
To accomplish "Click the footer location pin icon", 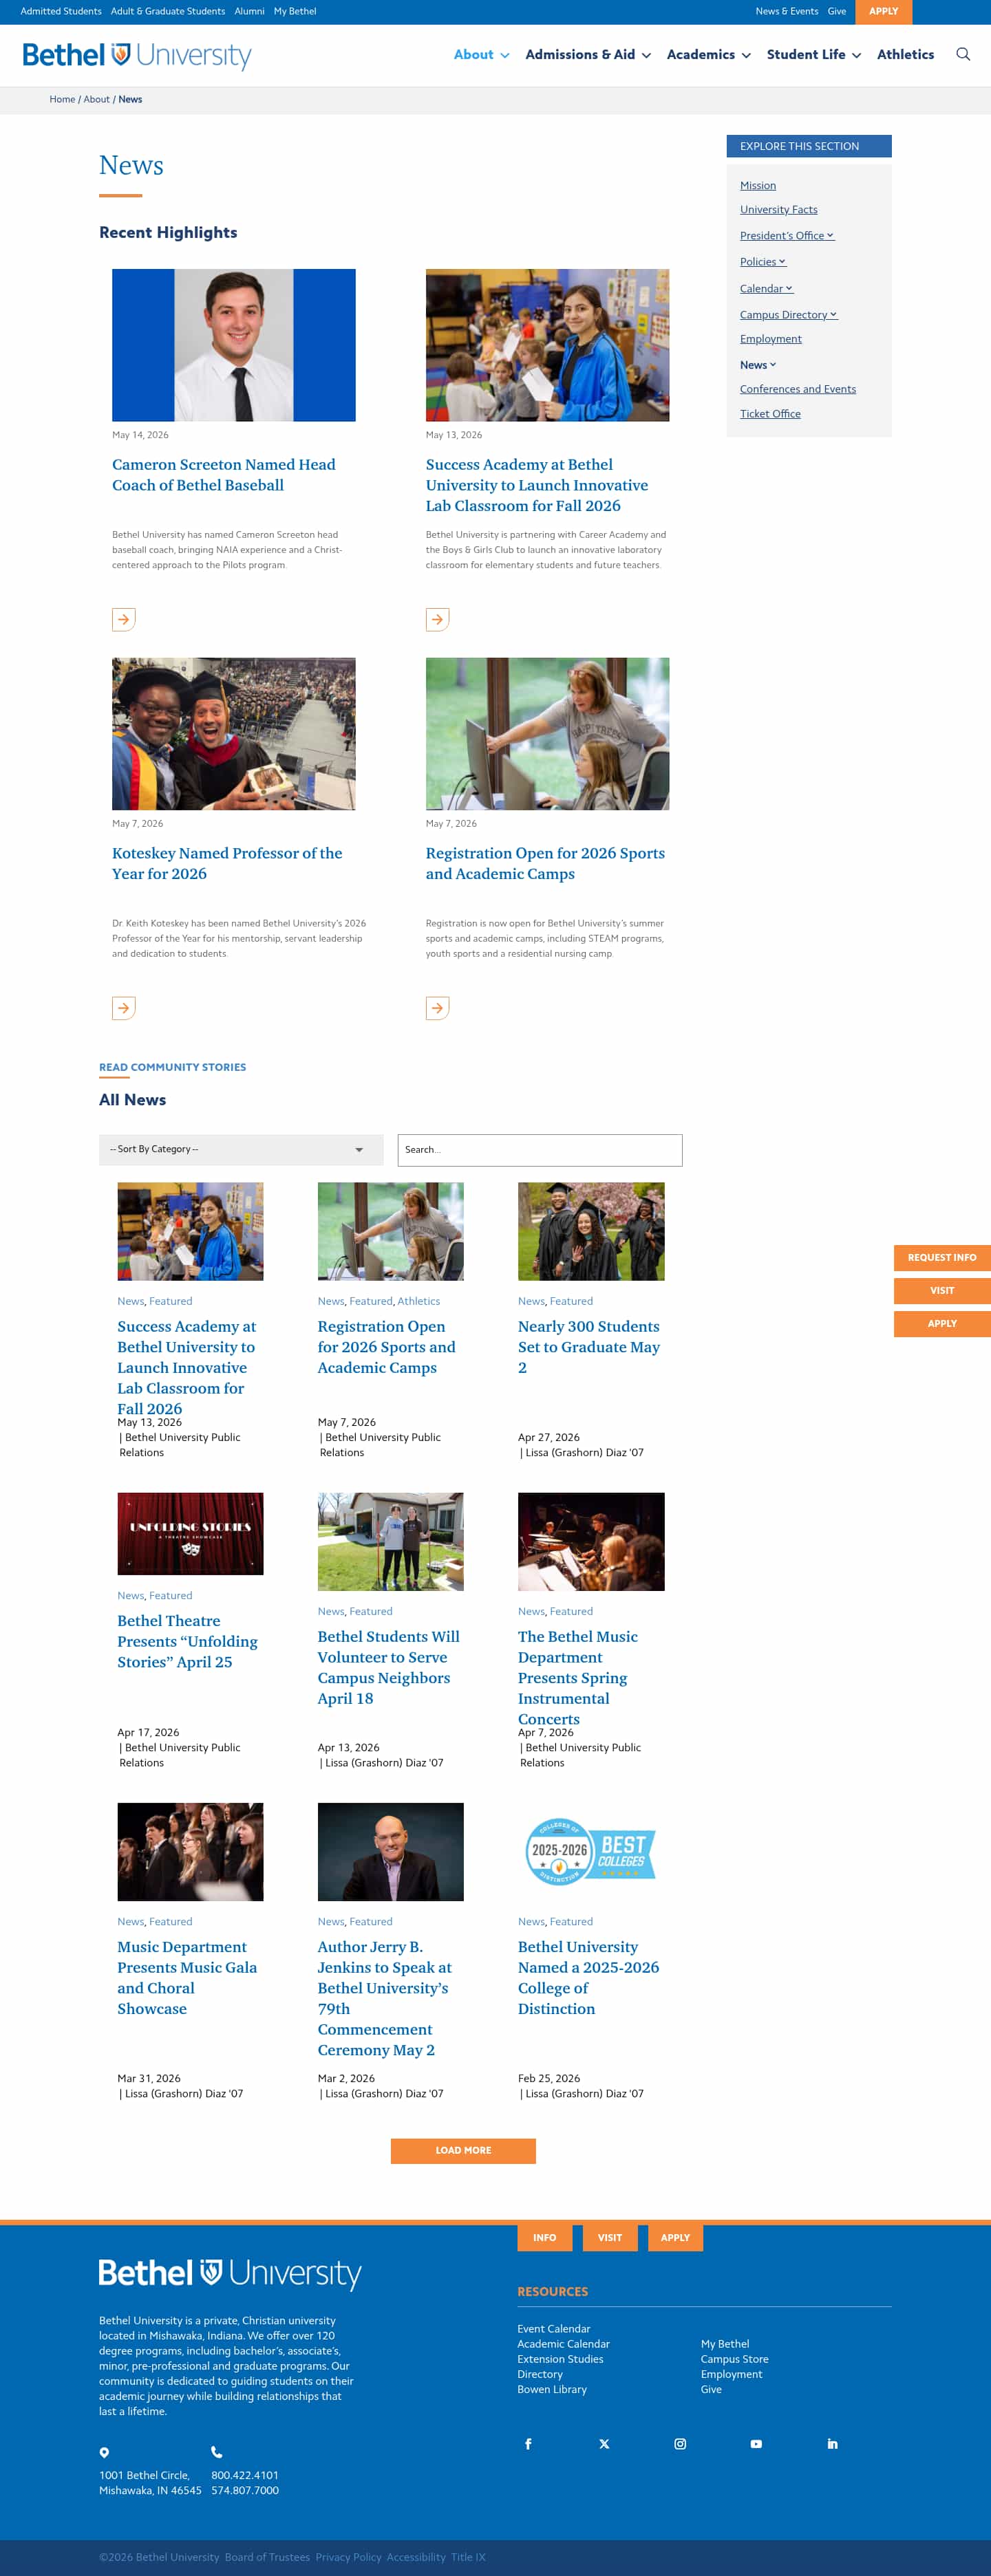I will click(x=104, y=2452).
